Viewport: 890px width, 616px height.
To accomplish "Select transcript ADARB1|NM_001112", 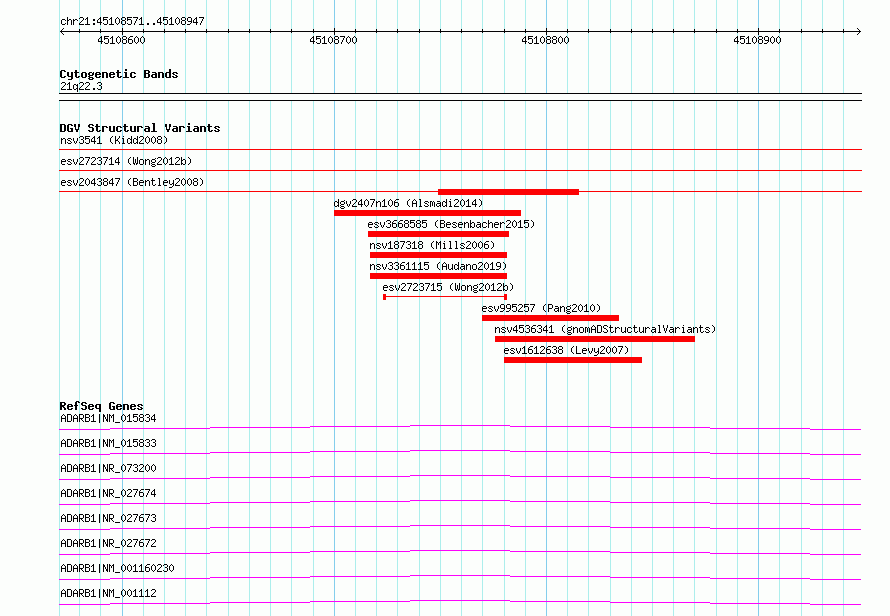I will tap(108, 593).
